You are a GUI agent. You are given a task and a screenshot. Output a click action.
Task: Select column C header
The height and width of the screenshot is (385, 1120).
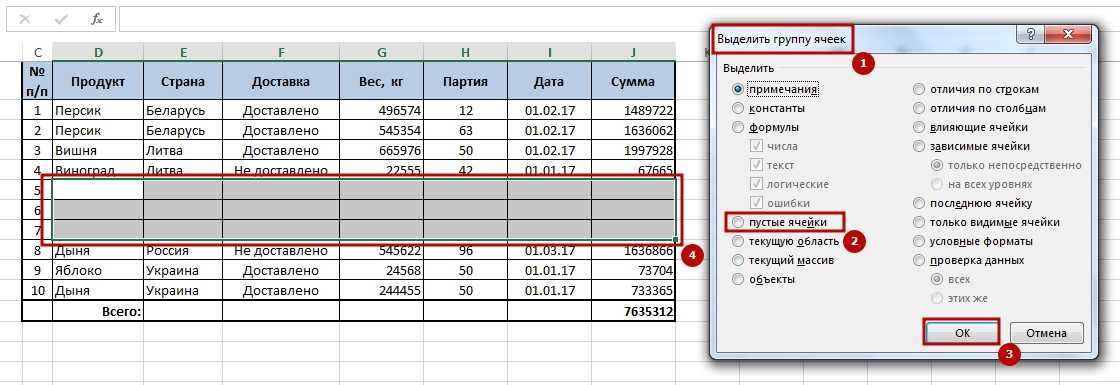click(37, 52)
